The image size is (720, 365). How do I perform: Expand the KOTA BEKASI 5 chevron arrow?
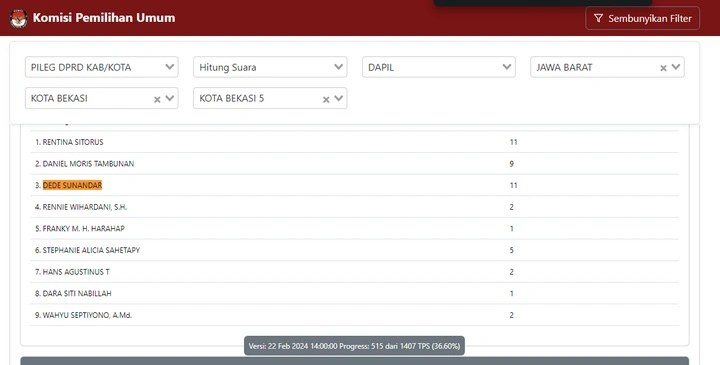click(338, 98)
